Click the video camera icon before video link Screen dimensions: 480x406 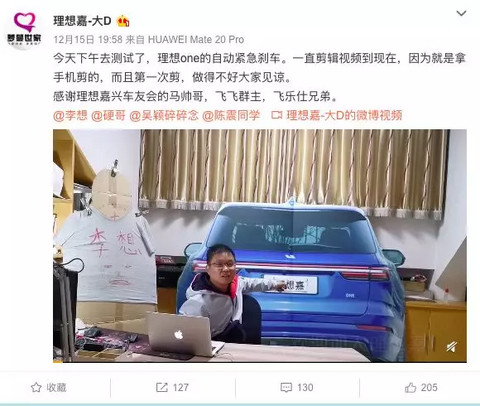point(277,115)
